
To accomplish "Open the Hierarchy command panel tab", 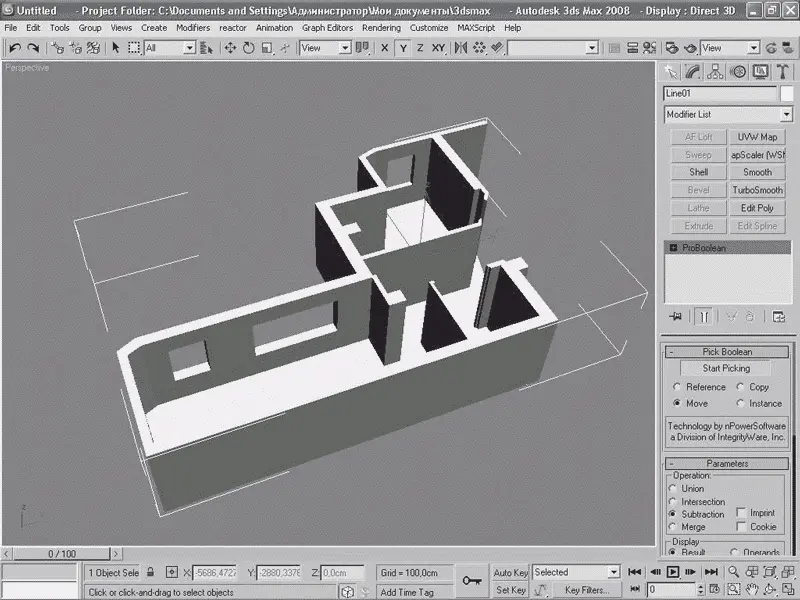I will (x=715, y=71).
